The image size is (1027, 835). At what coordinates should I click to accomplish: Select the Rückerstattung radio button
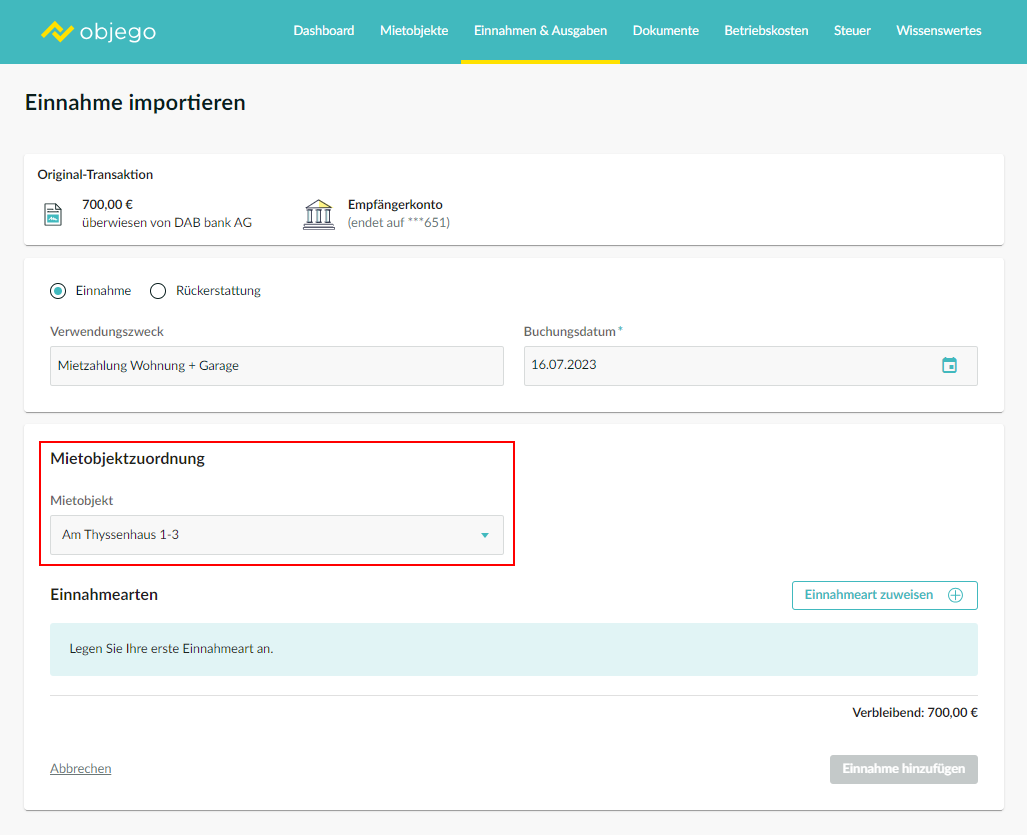pyautogui.click(x=158, y=291)
